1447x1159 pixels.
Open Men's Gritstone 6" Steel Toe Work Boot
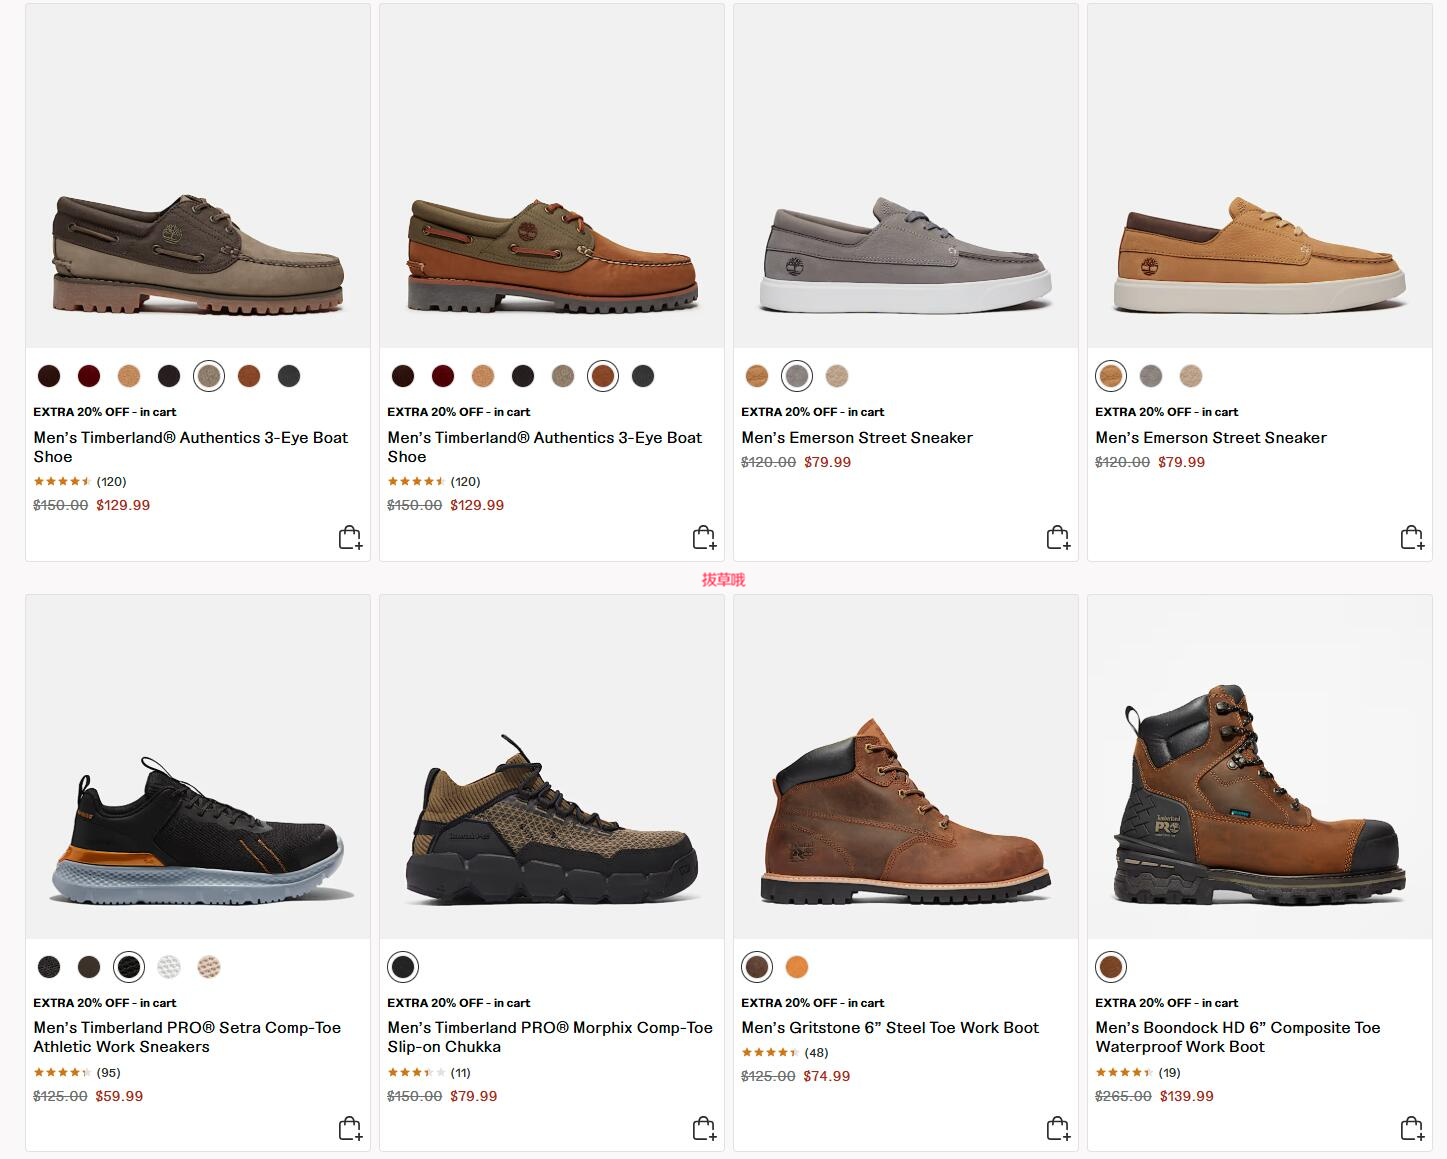pos(890,1027)
